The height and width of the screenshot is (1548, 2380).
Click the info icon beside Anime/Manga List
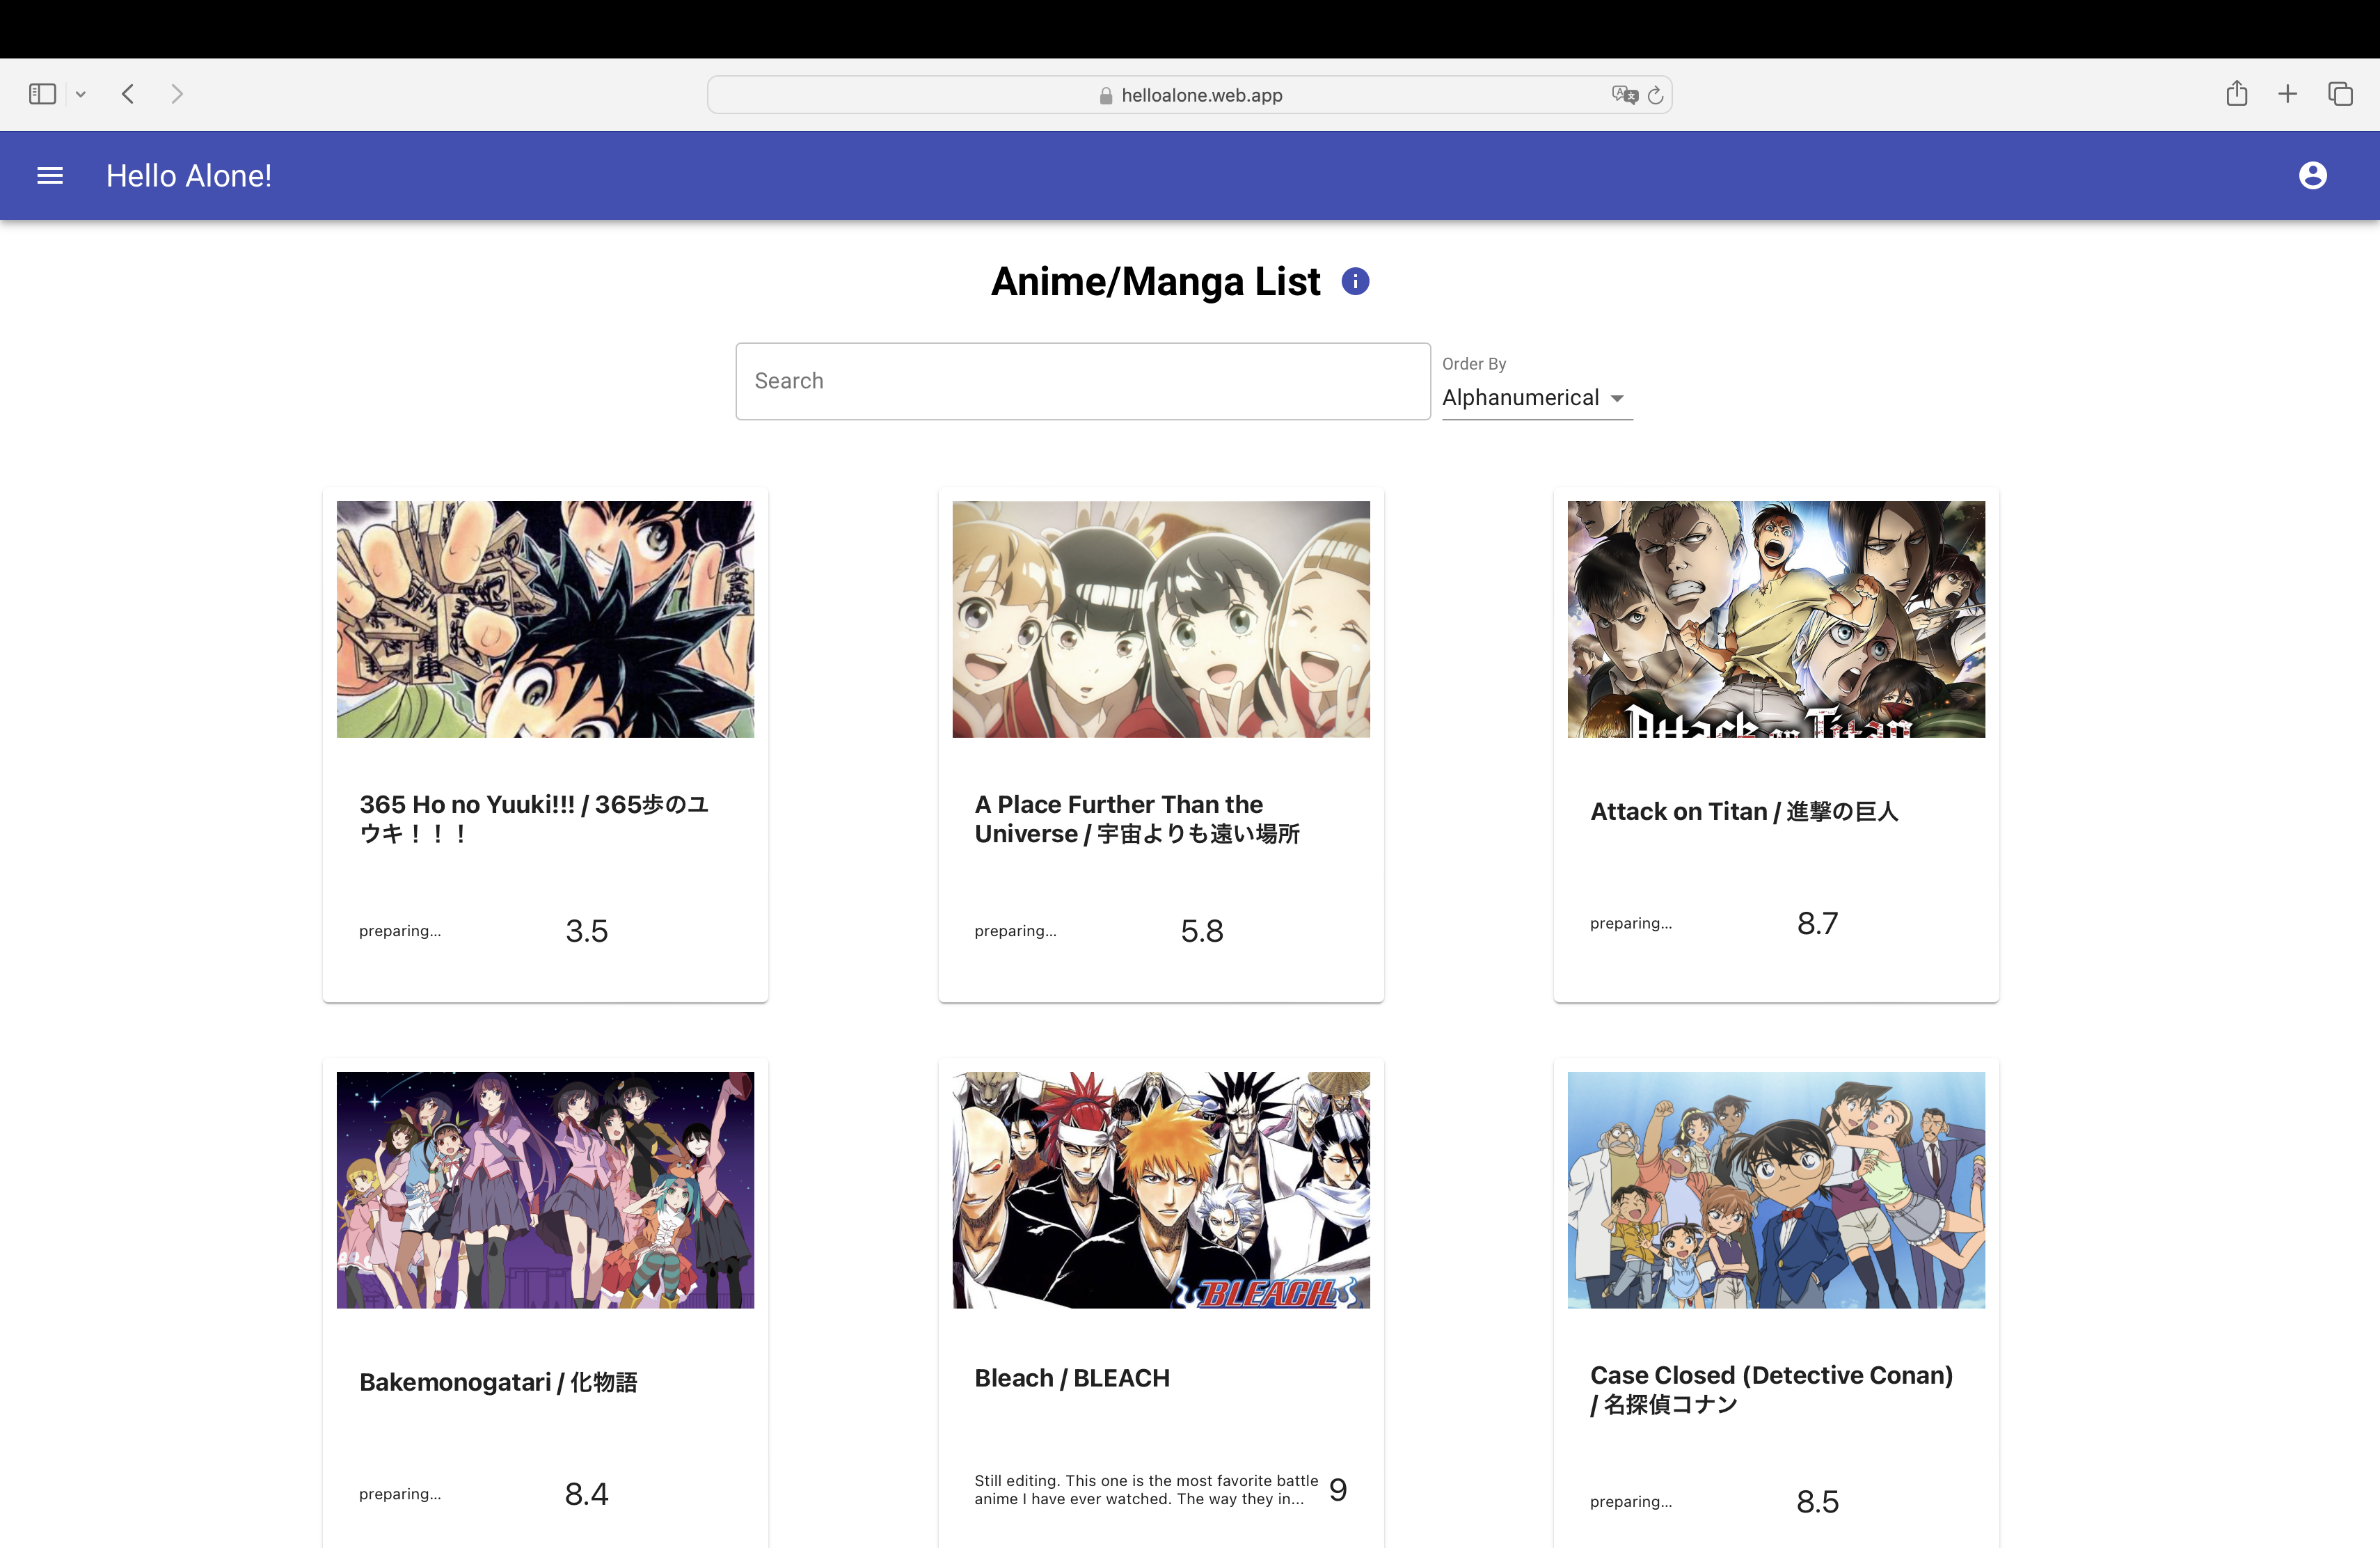(x=1355, y=282)
